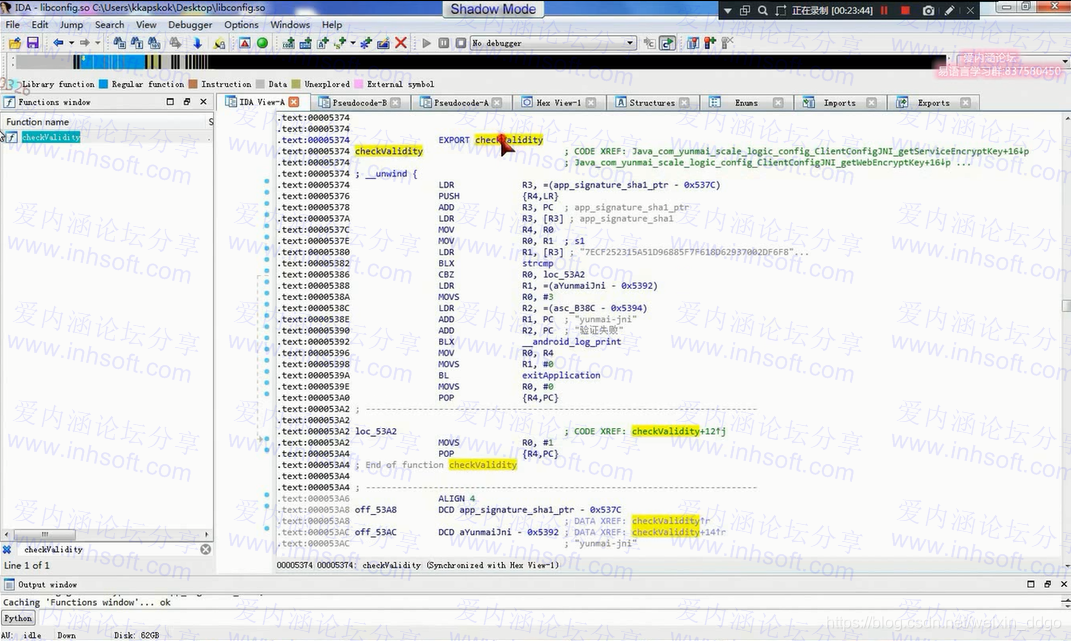
Task: Open the Debugger menu
Action: tap(190, 25)
